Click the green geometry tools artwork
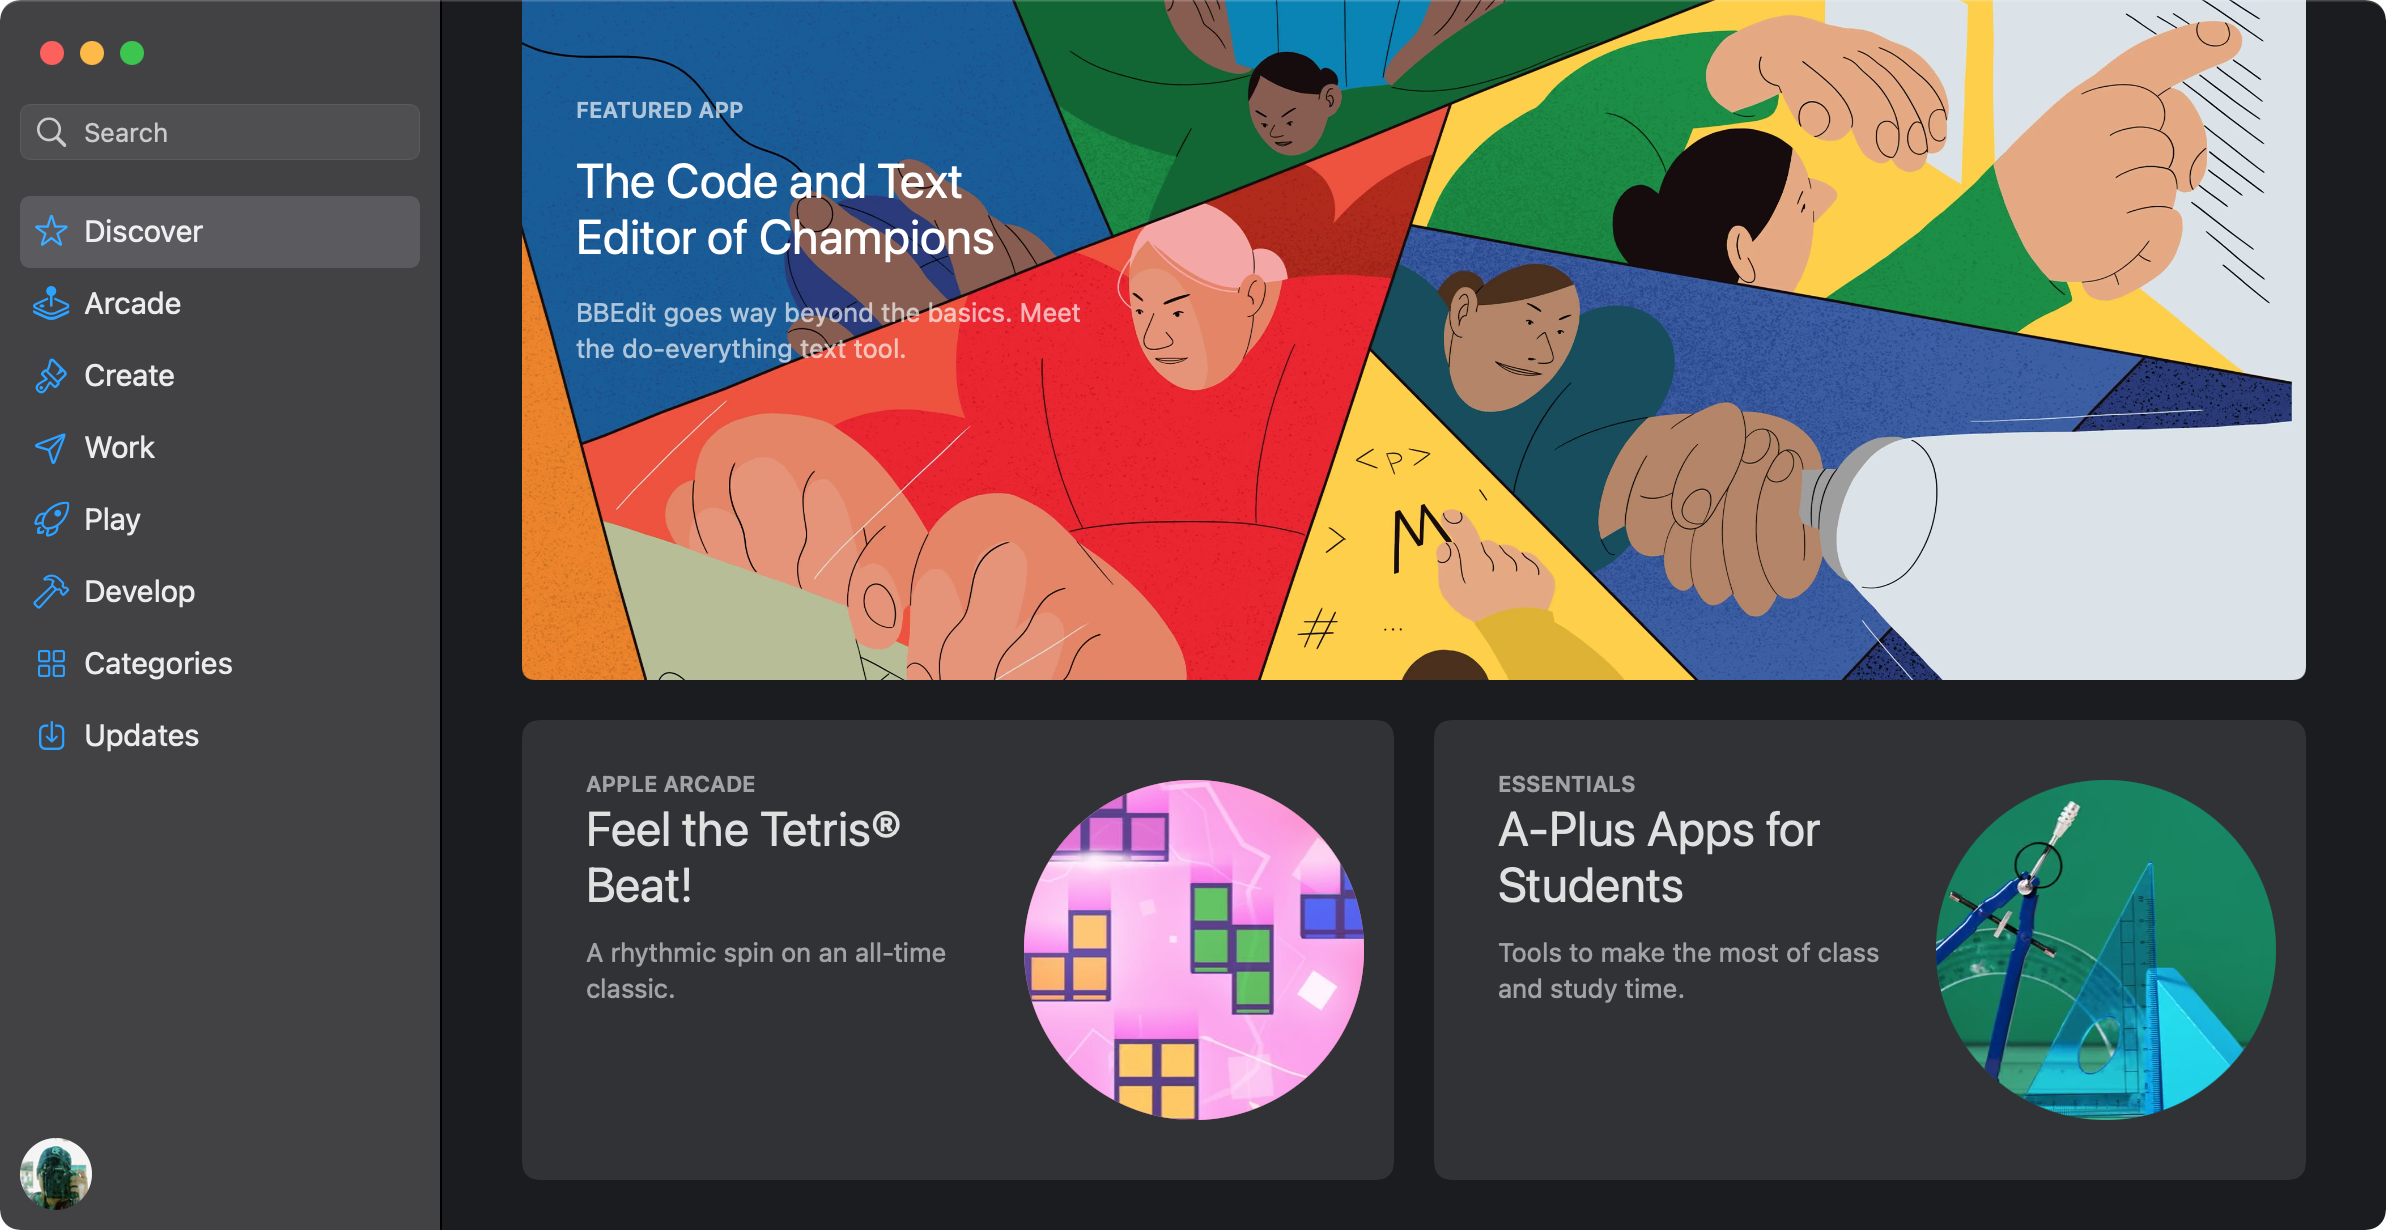Screen dimensions: 2386x1230 tap(2106, 950)
